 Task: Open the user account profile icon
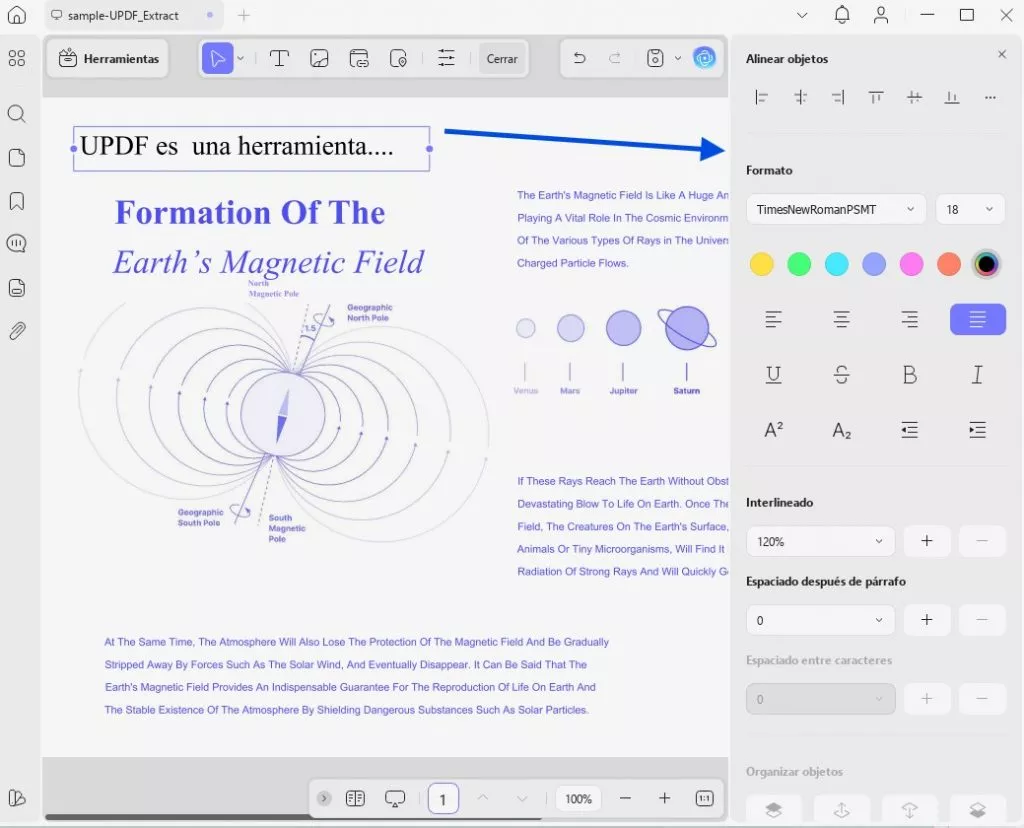click(881, 15)
